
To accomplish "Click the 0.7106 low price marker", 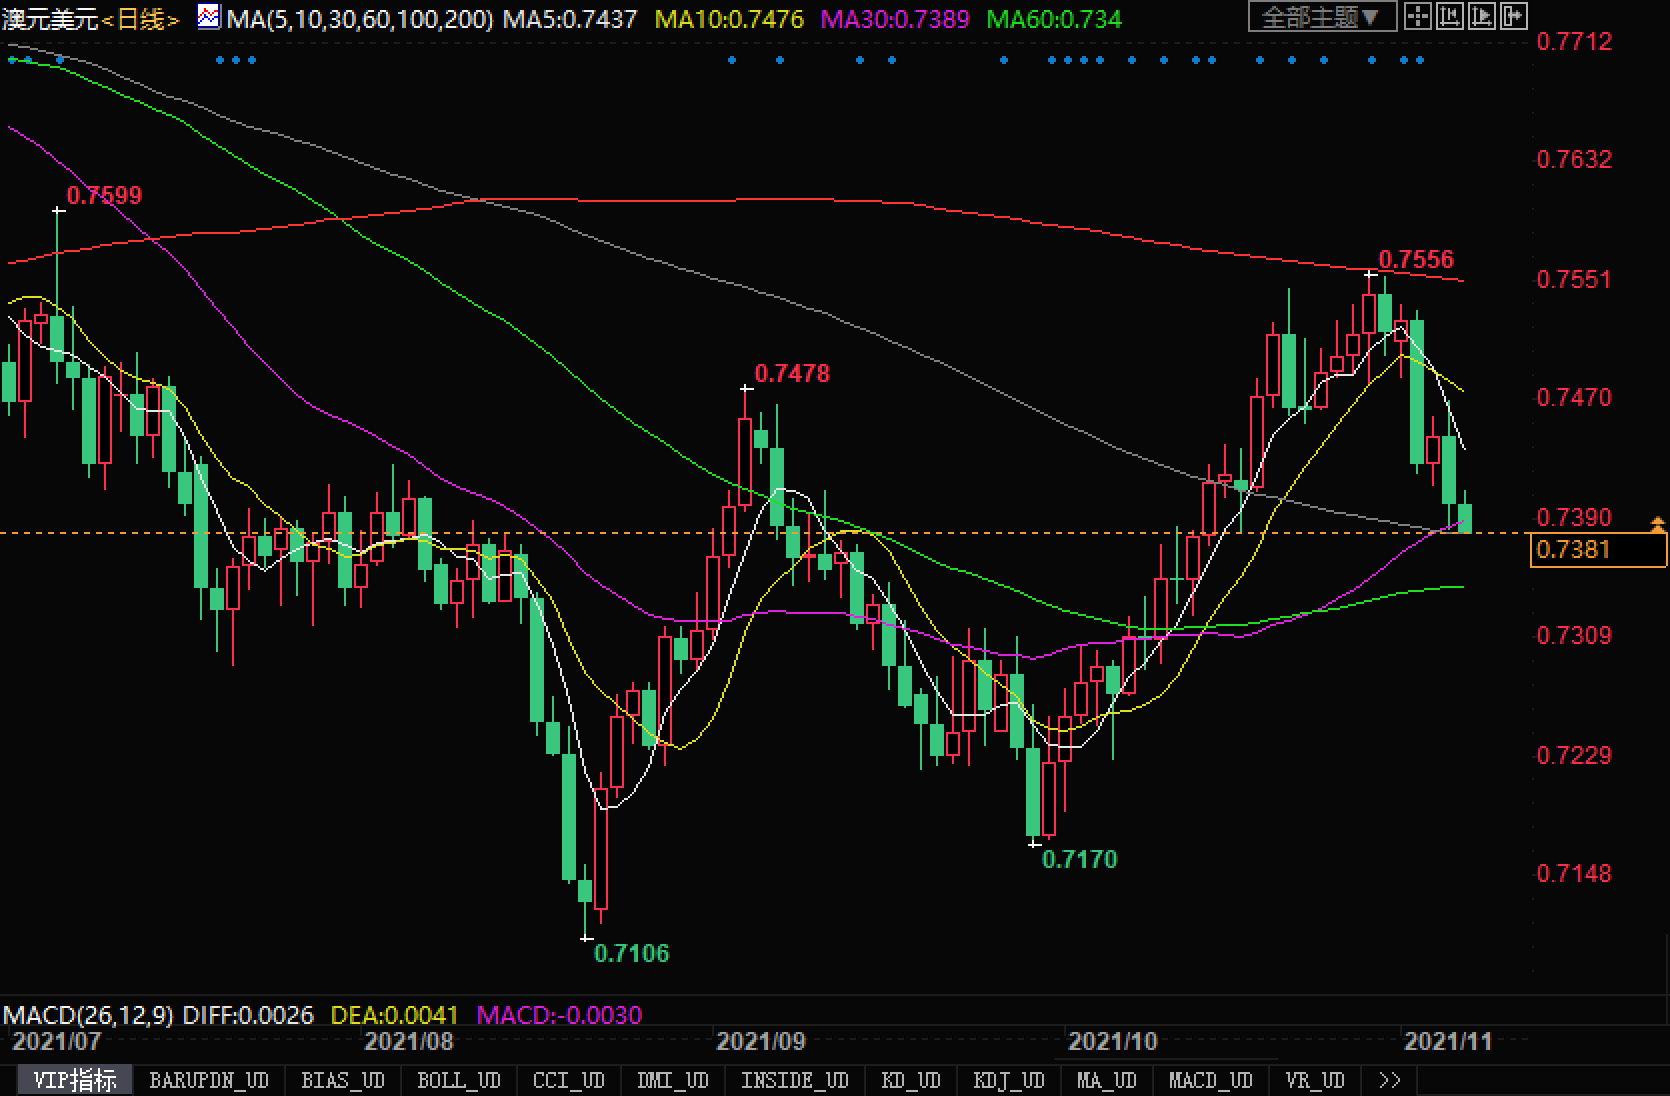I will (631, 953).
